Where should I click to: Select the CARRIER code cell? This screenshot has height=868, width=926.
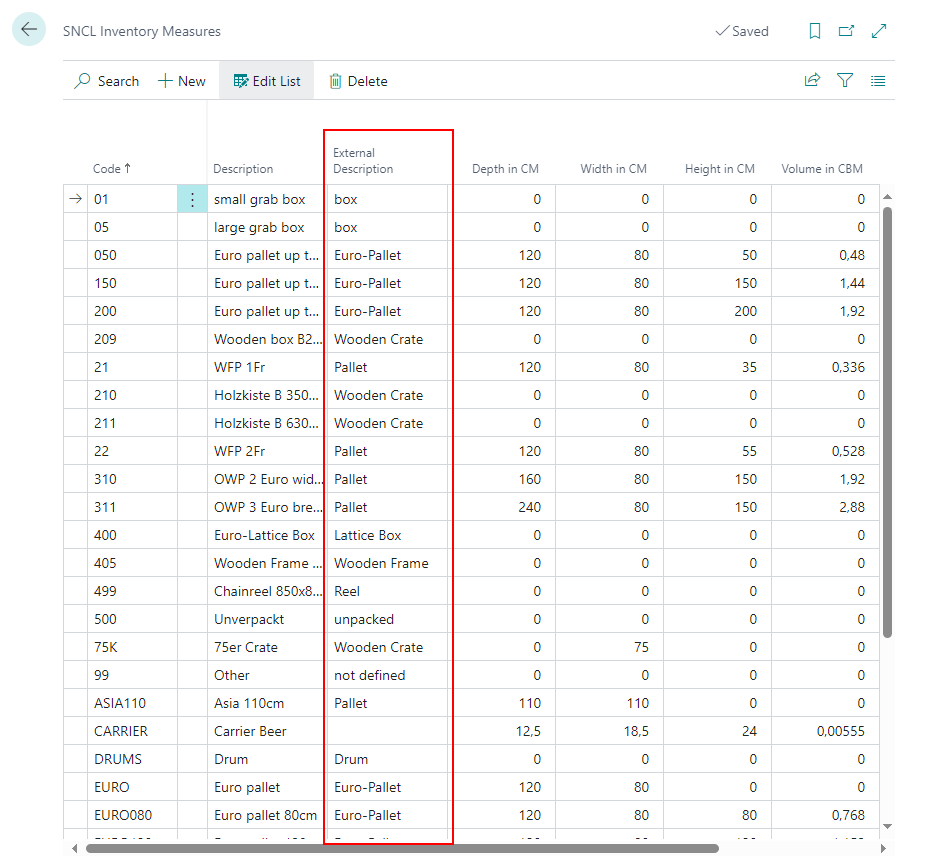pos(120,731)
